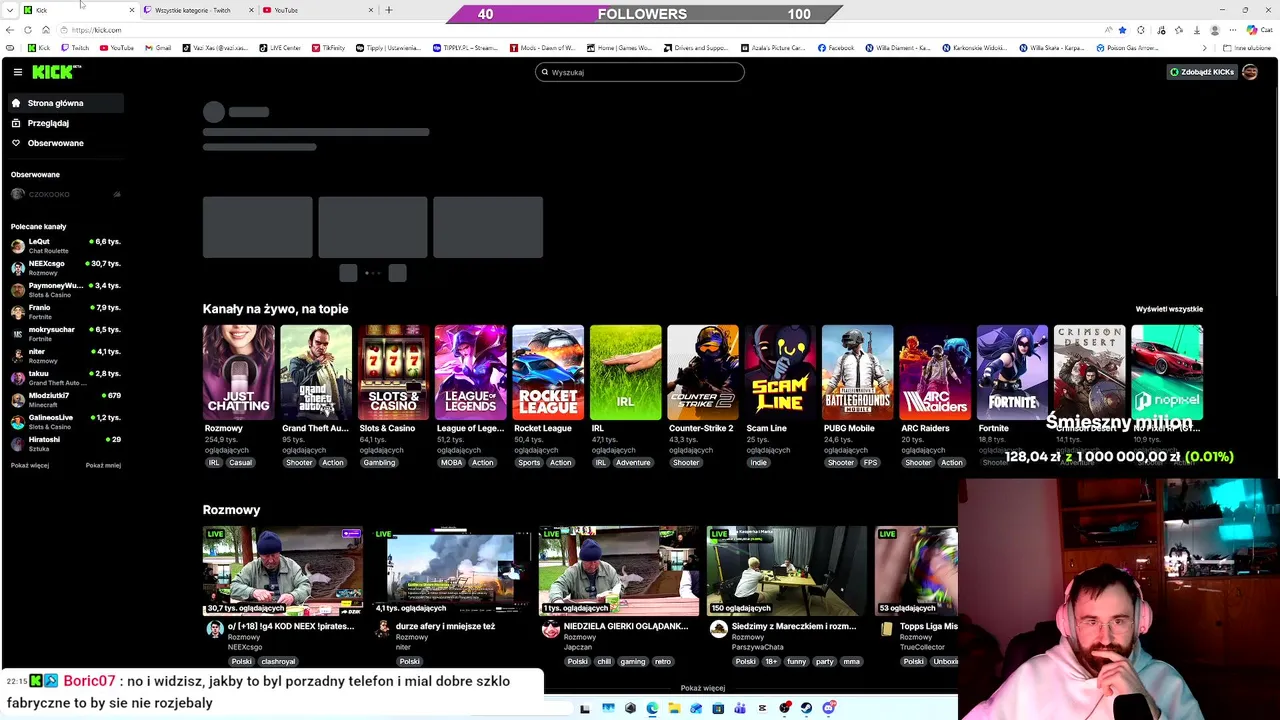1280x720 pixels.
Task: Click Pokaż więcej below Rozmowy streams
Action: click(703, 688)
